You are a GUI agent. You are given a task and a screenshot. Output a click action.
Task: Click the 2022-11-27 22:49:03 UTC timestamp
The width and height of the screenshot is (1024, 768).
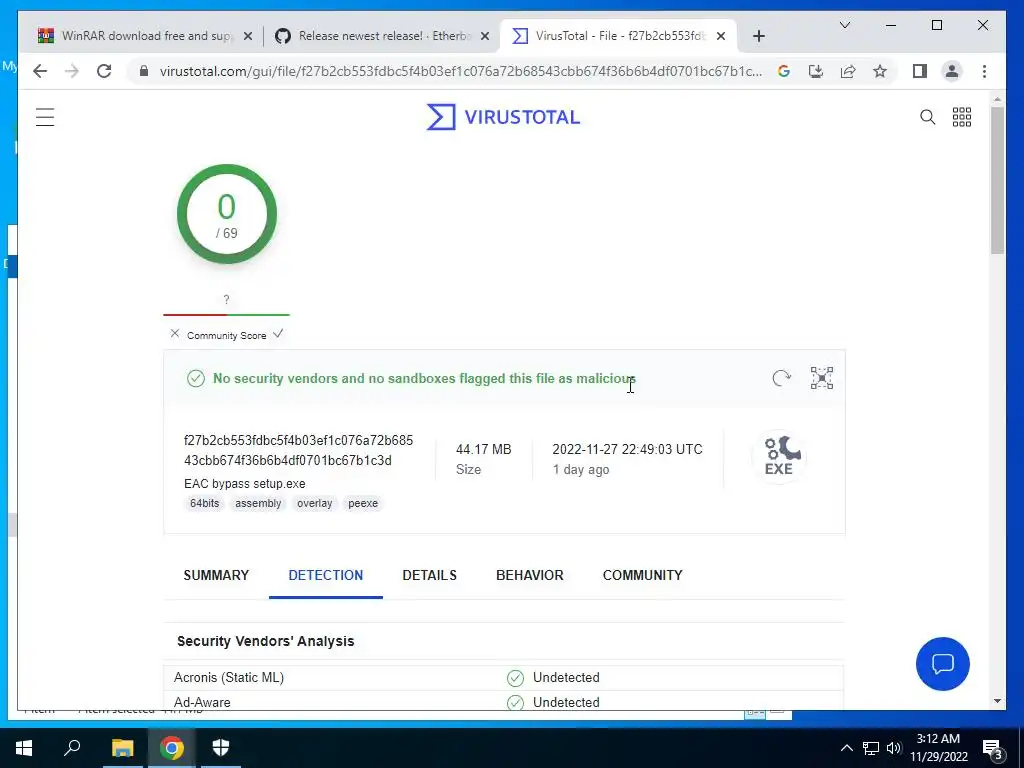pyautogui.click(x=628, y=449)
